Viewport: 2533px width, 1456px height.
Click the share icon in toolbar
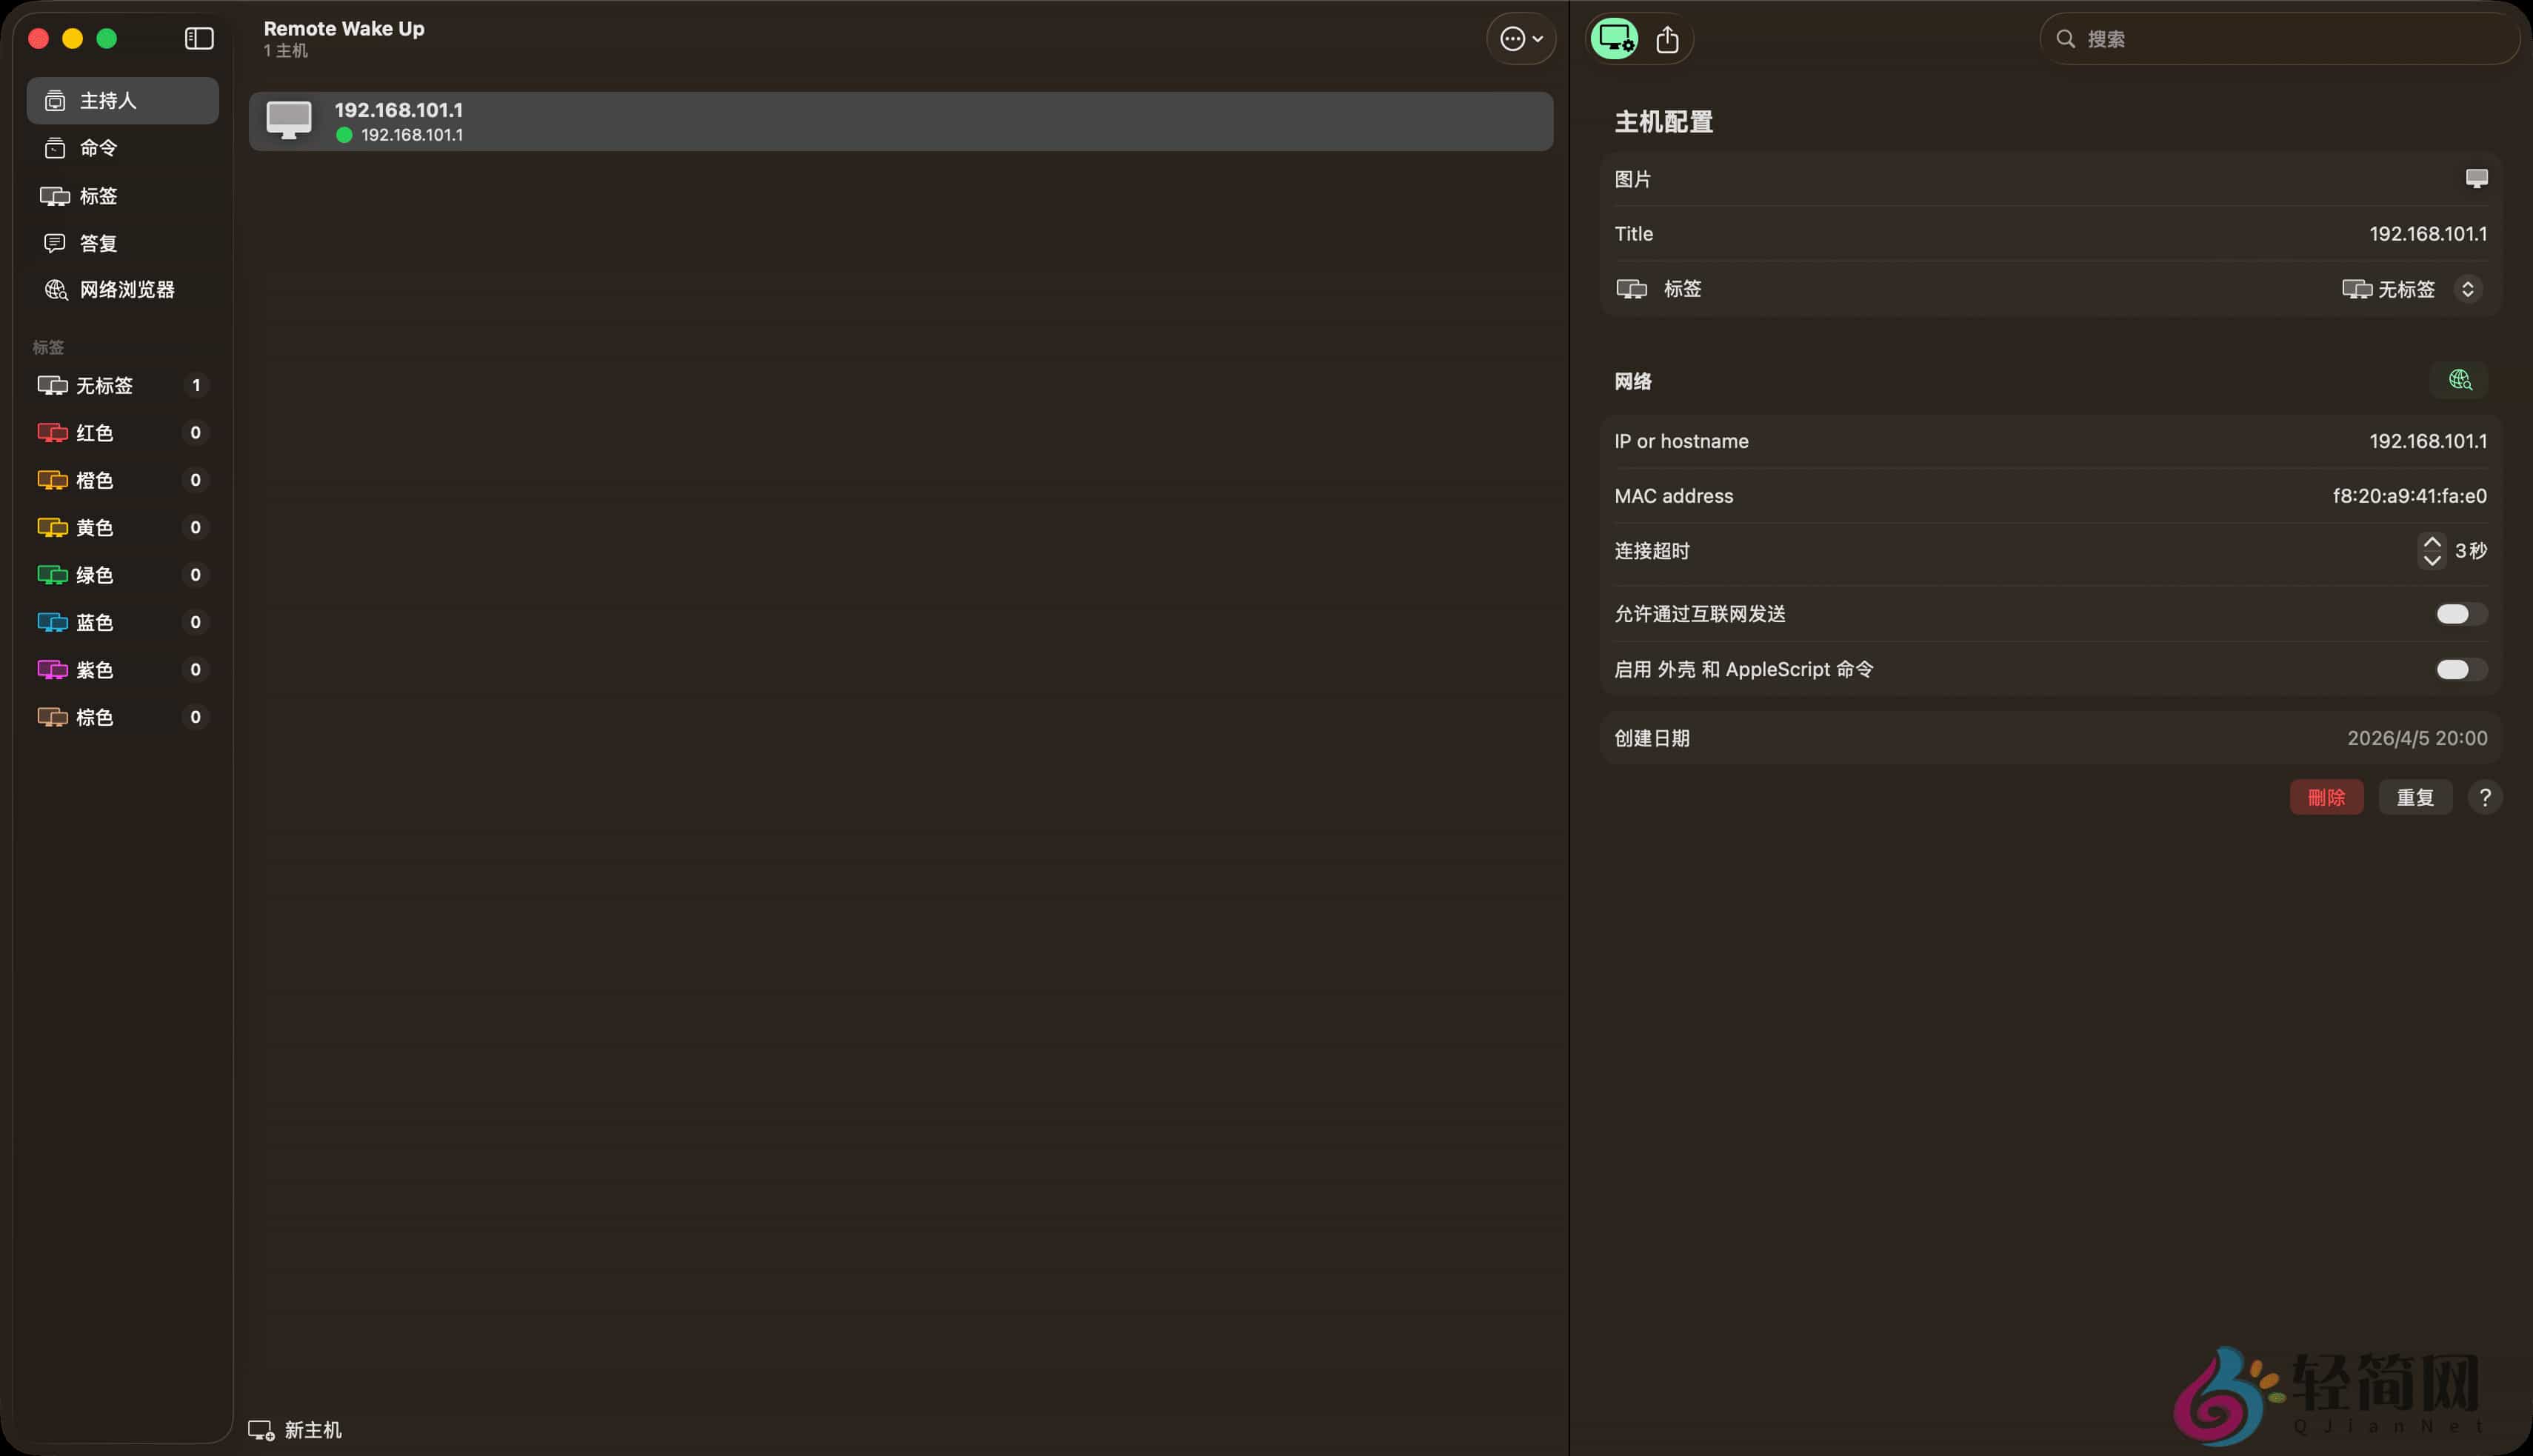(x=1667, y=39)
